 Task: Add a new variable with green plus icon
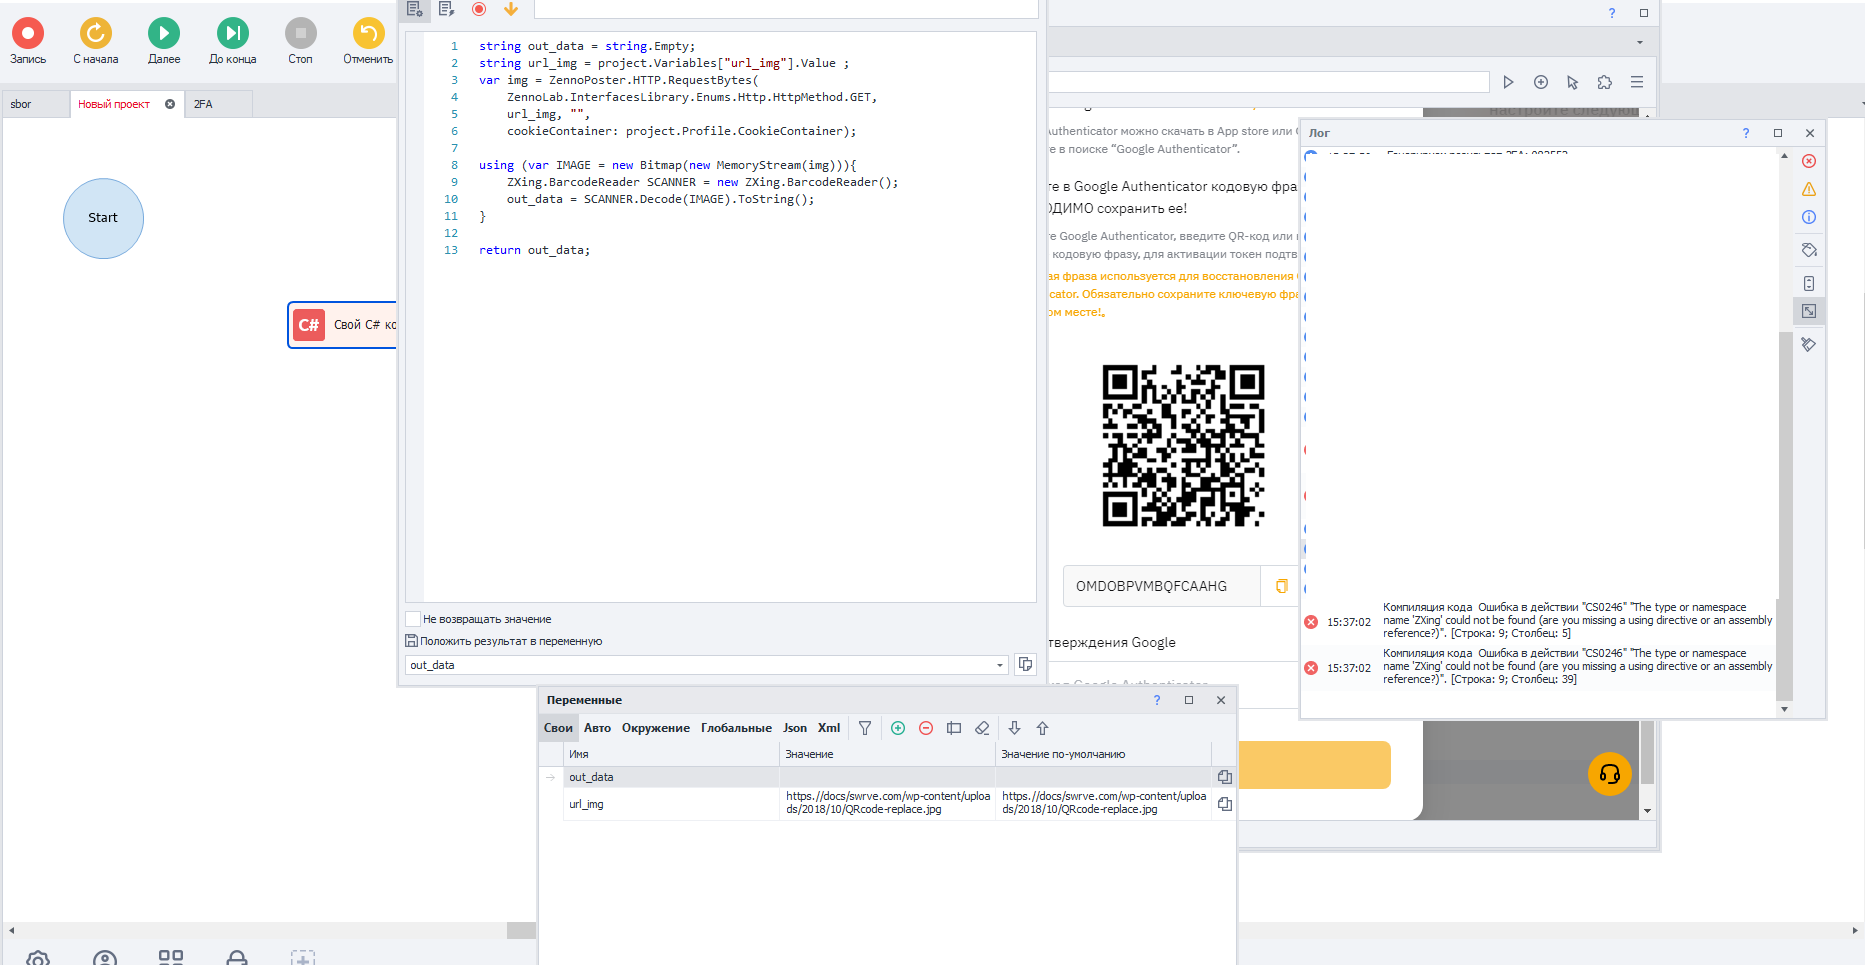[898, 728]
